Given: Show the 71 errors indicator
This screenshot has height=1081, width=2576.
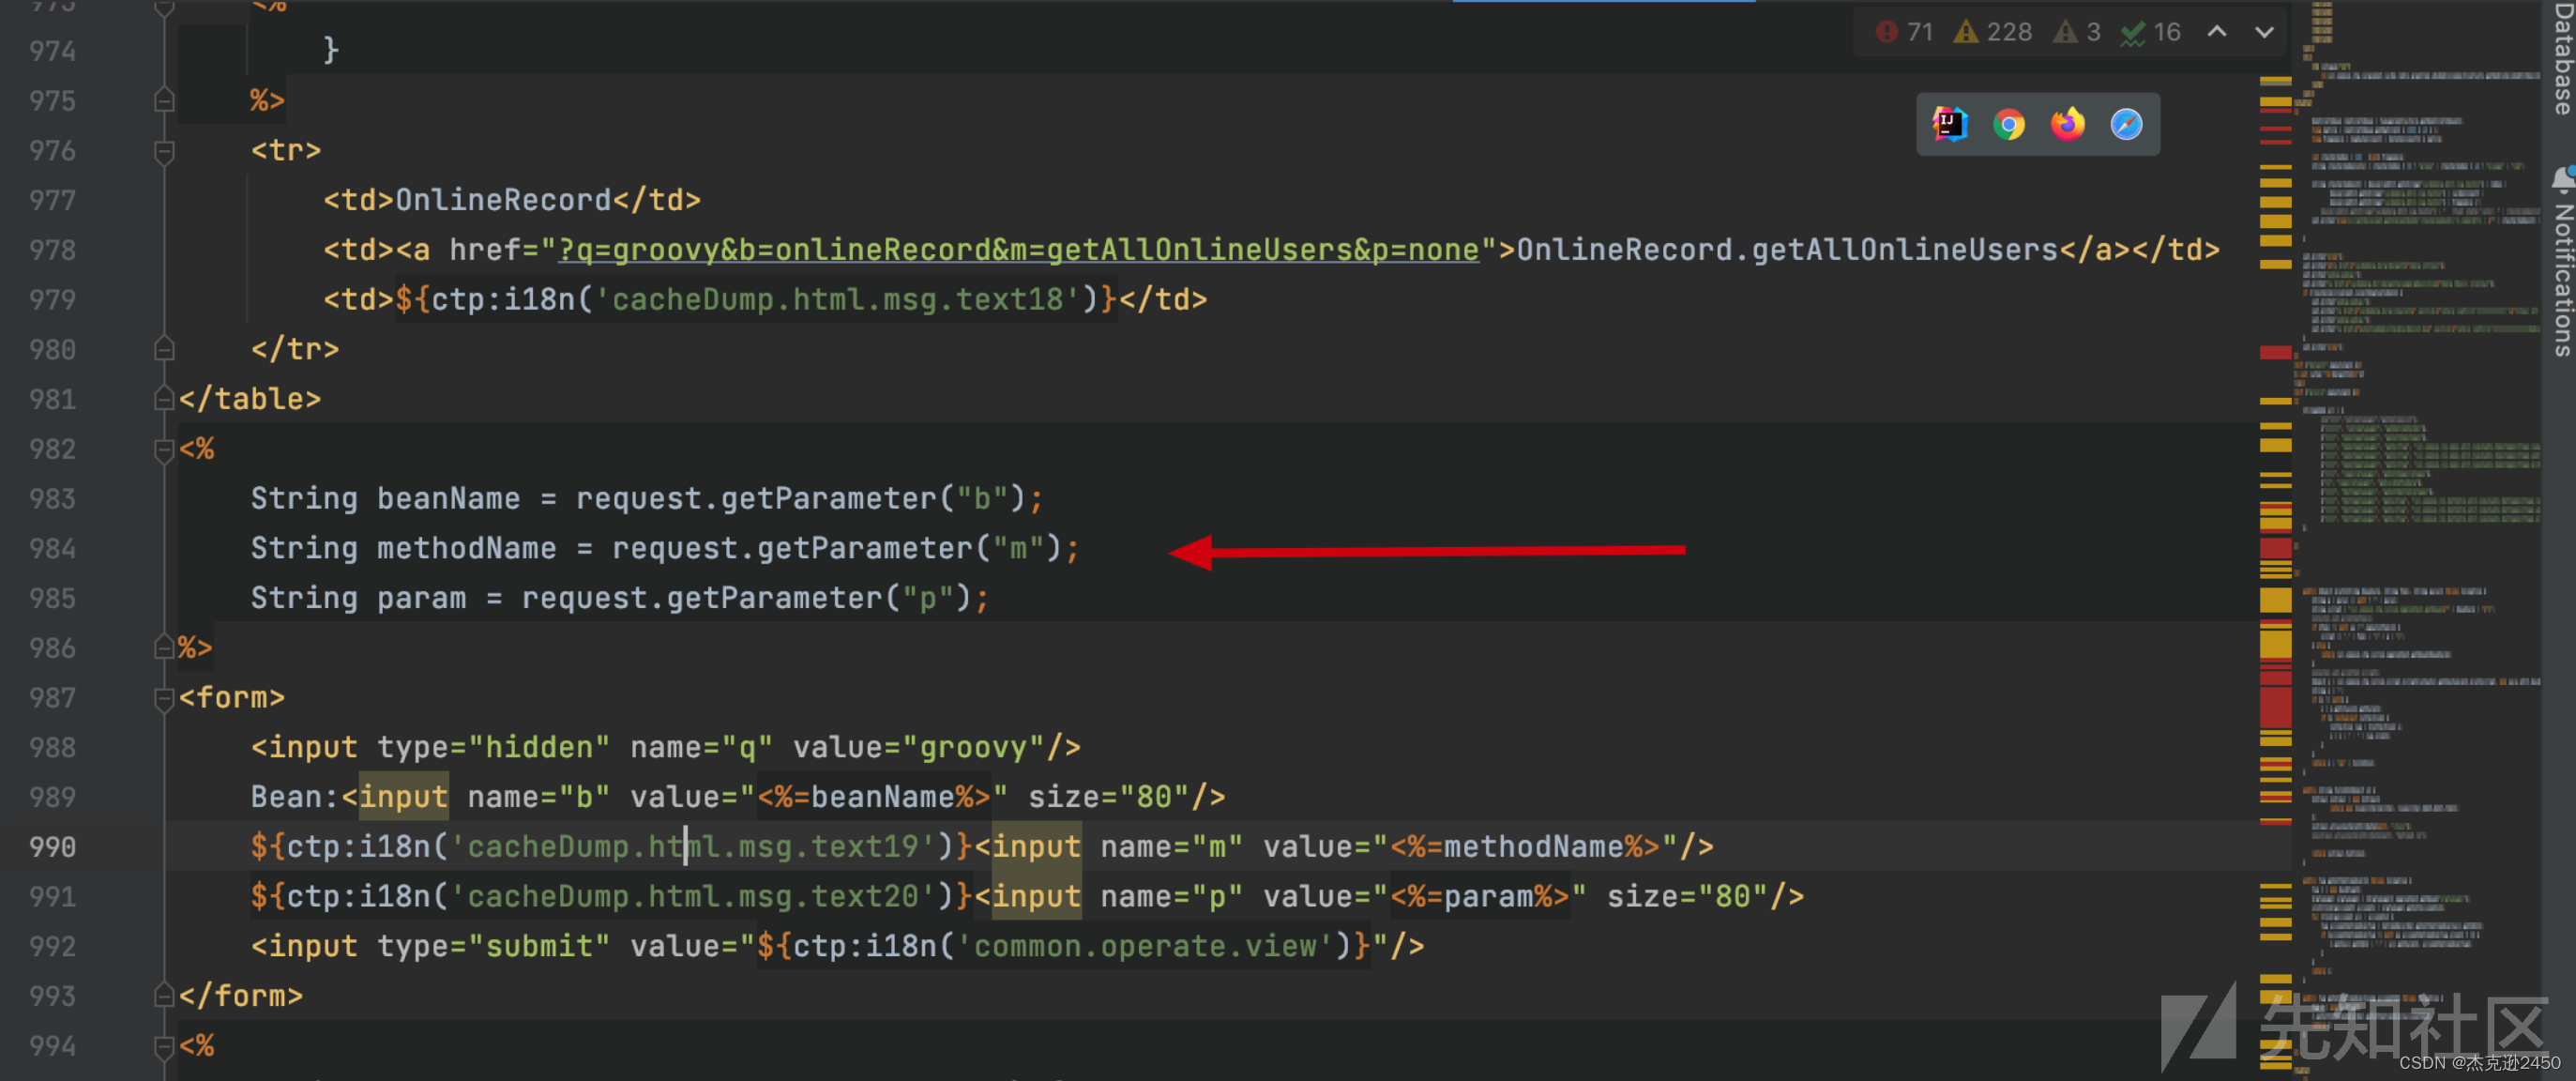Looking at the screenshot, I should pyautogui.click(x=1905, y=32).
